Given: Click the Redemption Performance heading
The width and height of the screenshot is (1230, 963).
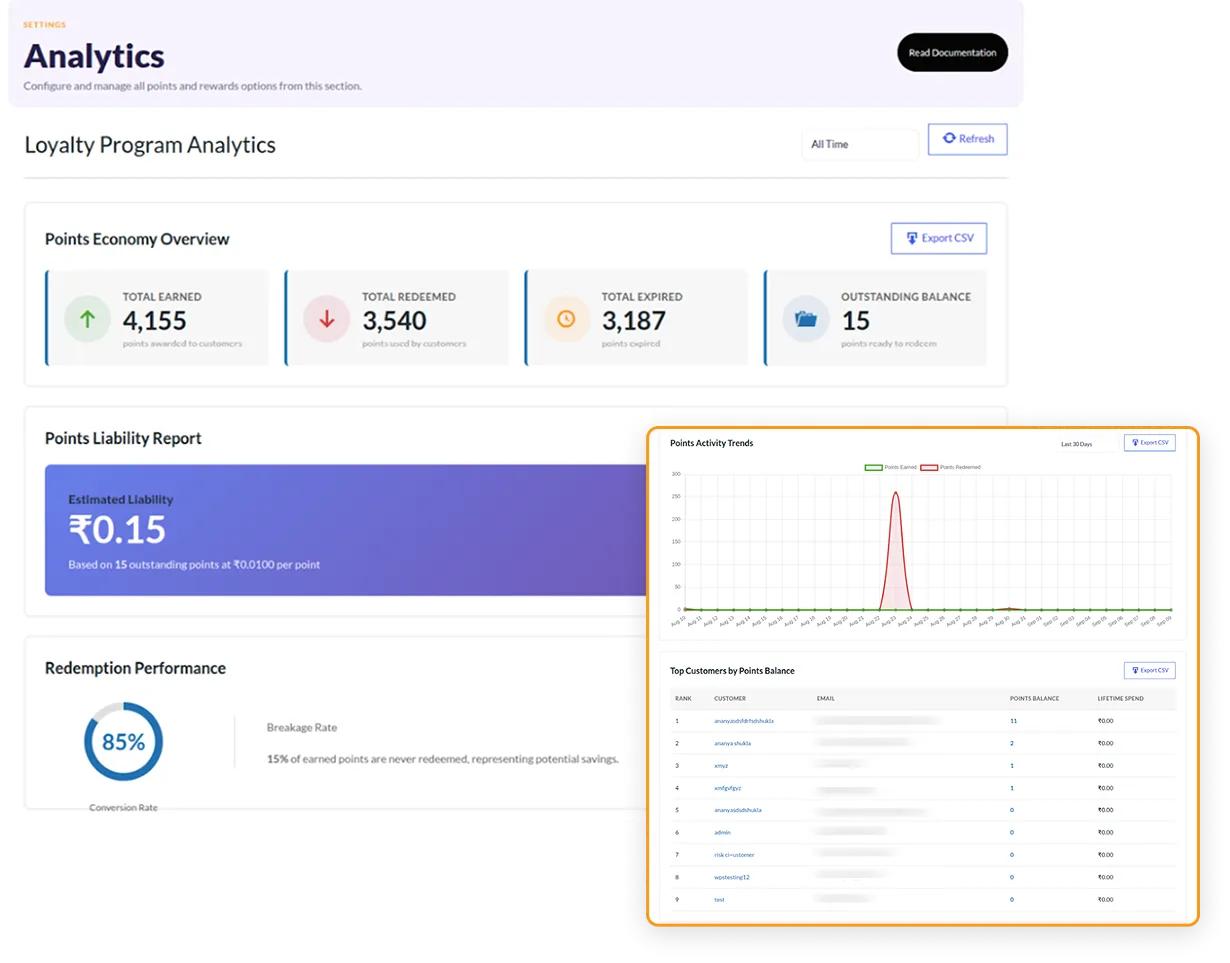Looking at the screenshot, I should pos(135,668).
